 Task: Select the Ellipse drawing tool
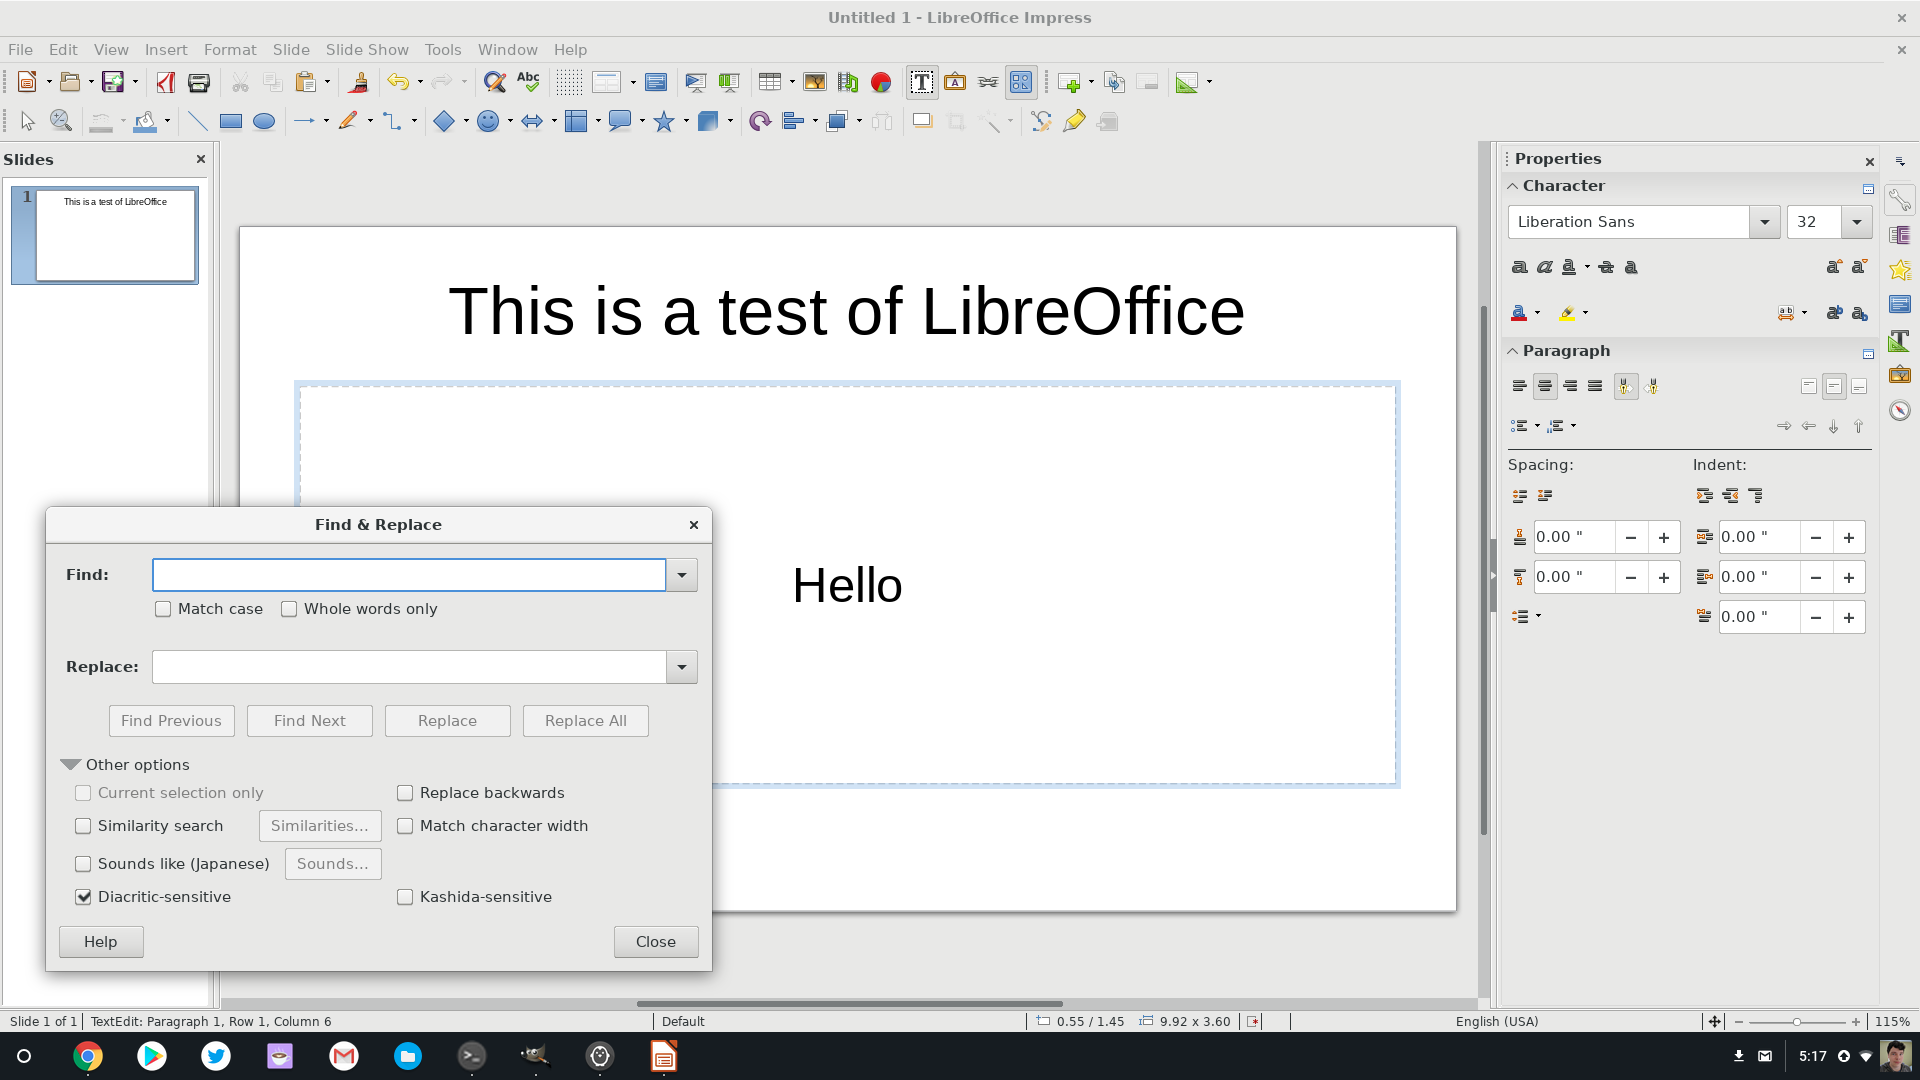264,122
